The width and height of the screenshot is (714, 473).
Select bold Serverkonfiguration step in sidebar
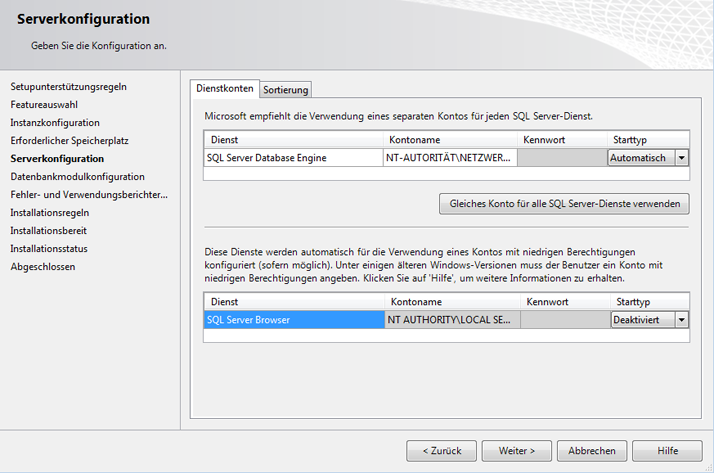[57, 159]
